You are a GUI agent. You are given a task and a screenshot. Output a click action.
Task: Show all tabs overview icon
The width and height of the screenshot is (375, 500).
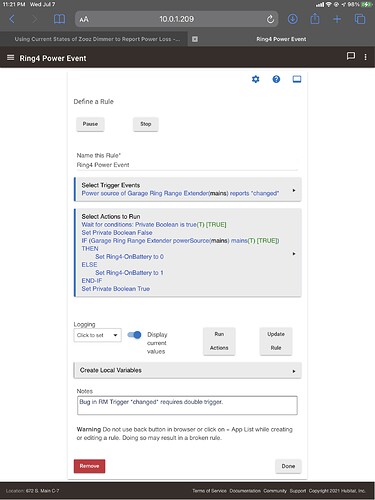point(360,19)
